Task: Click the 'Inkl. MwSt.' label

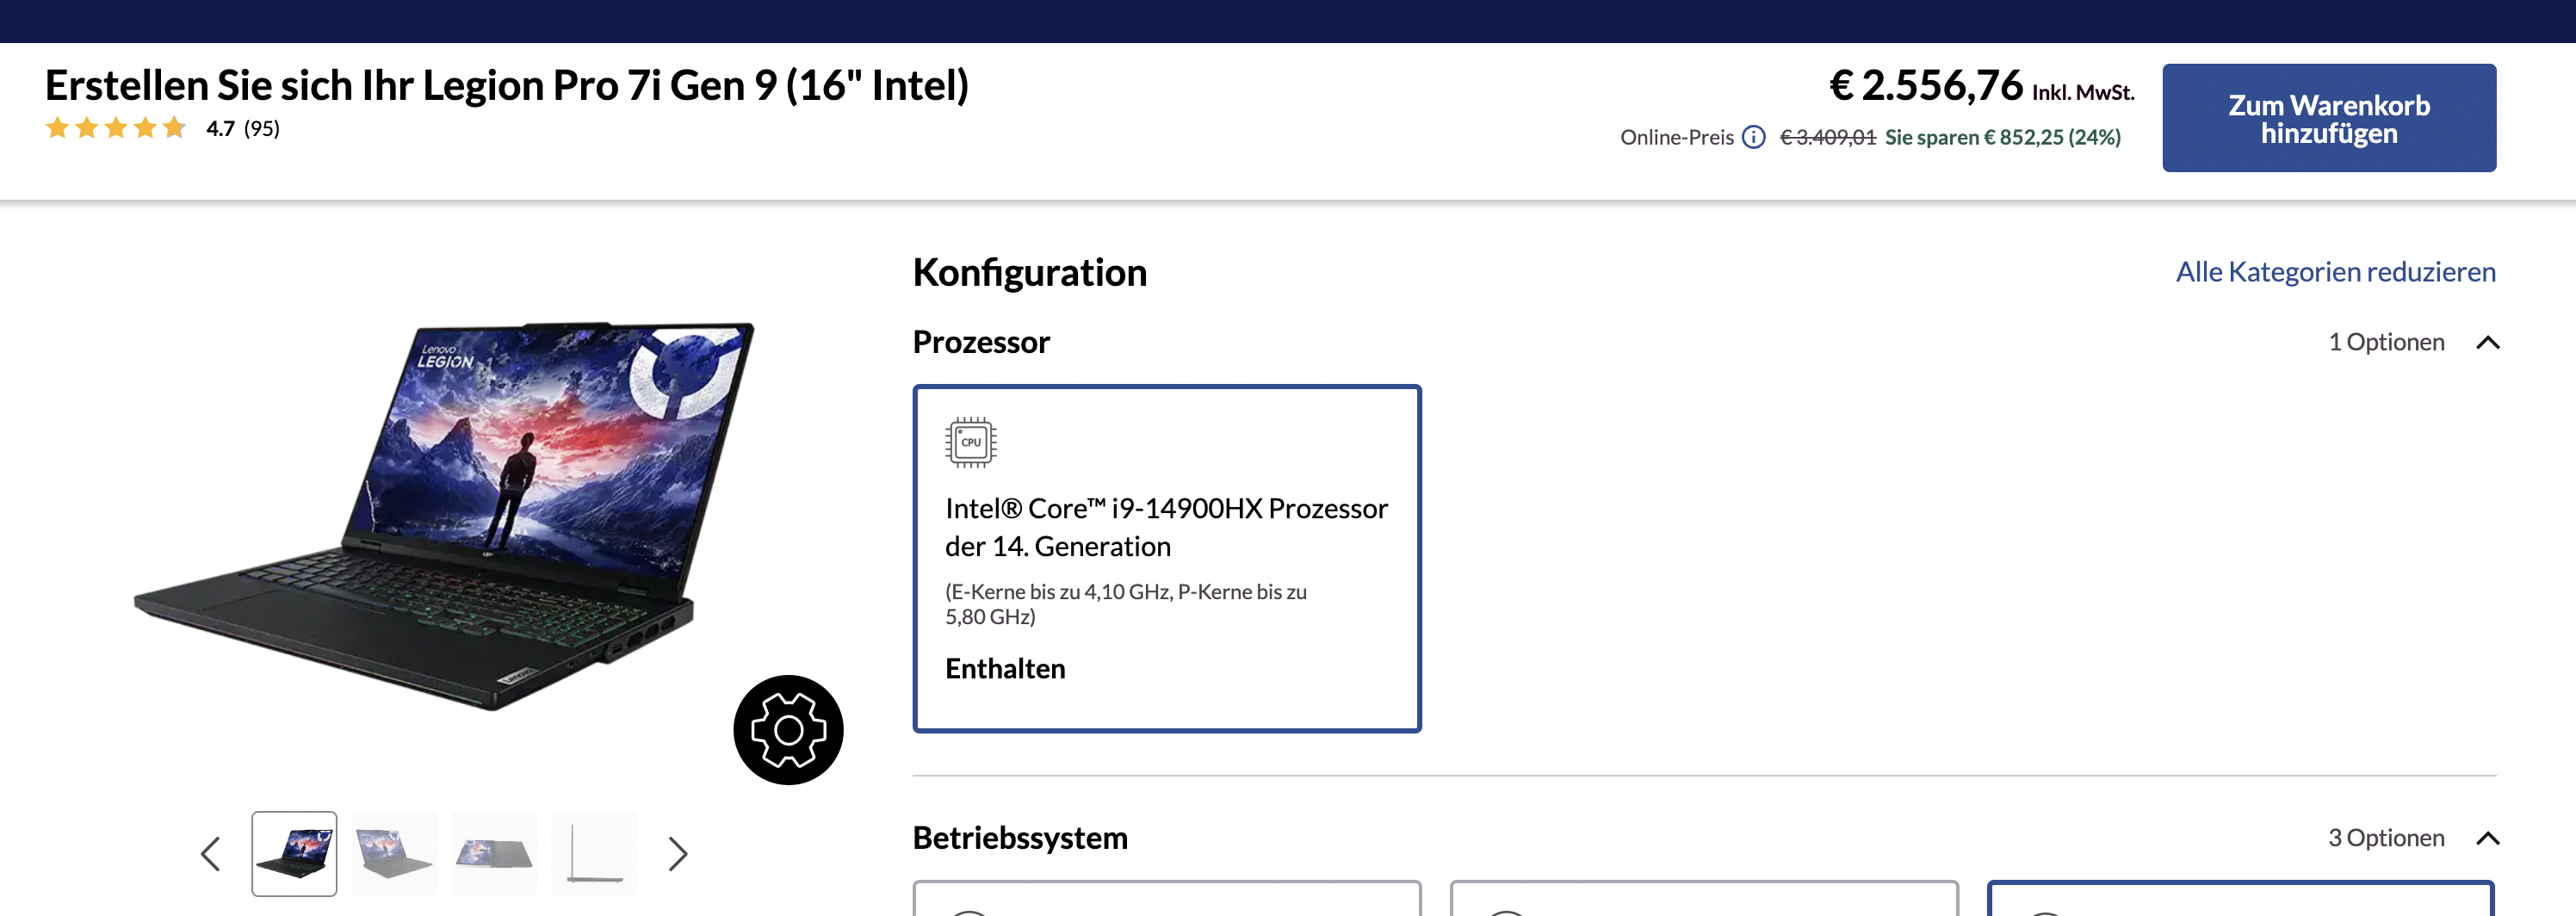Action: (x=2083, y=92)
